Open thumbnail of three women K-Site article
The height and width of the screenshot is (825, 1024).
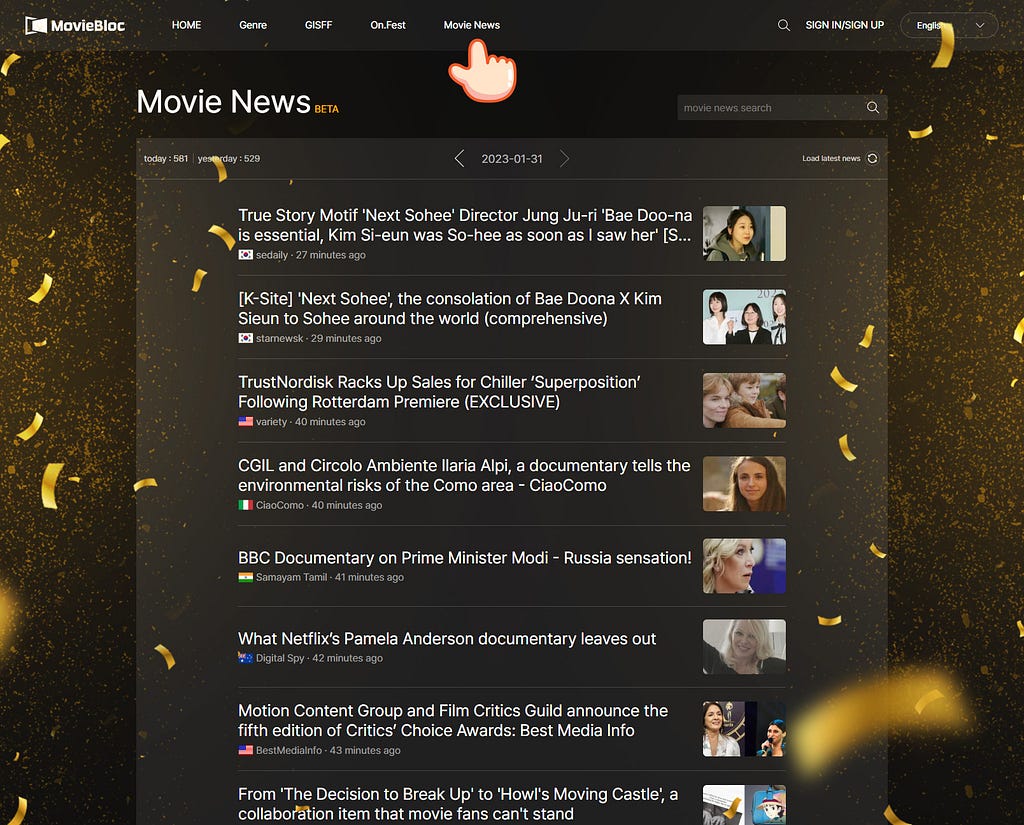[744, 317]
